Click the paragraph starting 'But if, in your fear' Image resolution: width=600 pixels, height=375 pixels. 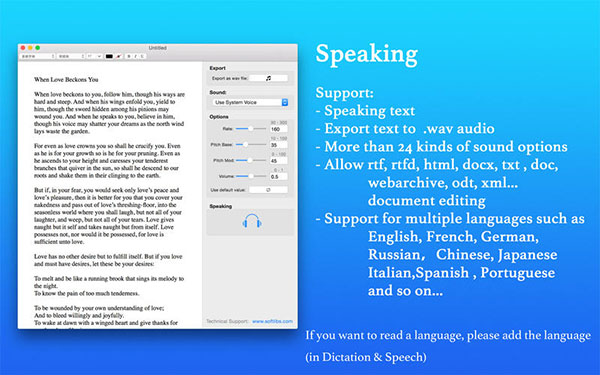coord(108,216)
